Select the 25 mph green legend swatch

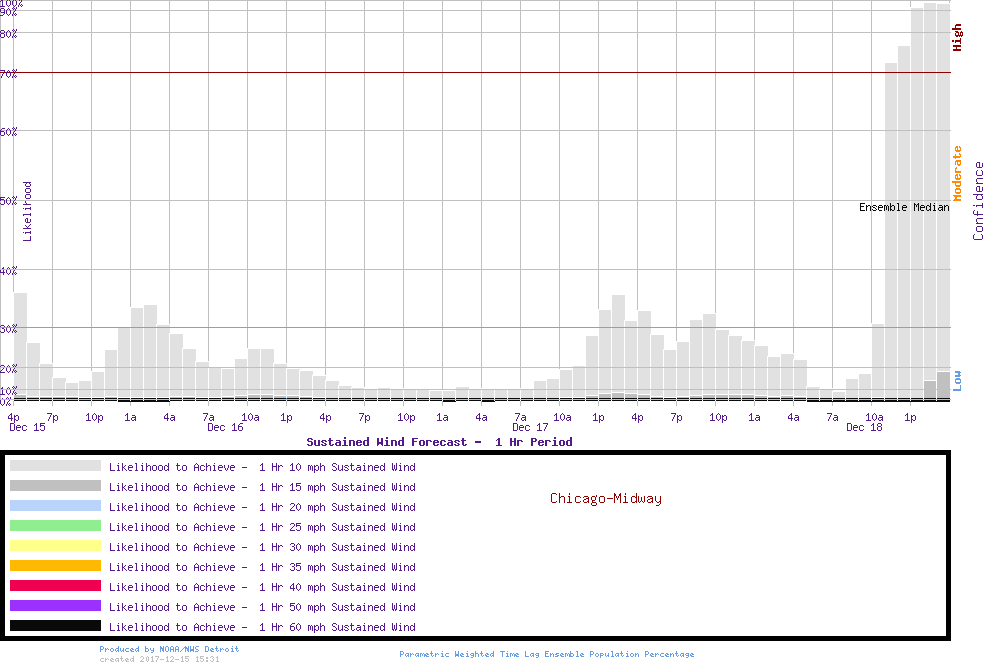pyautogui.click(x=55, y=526)
